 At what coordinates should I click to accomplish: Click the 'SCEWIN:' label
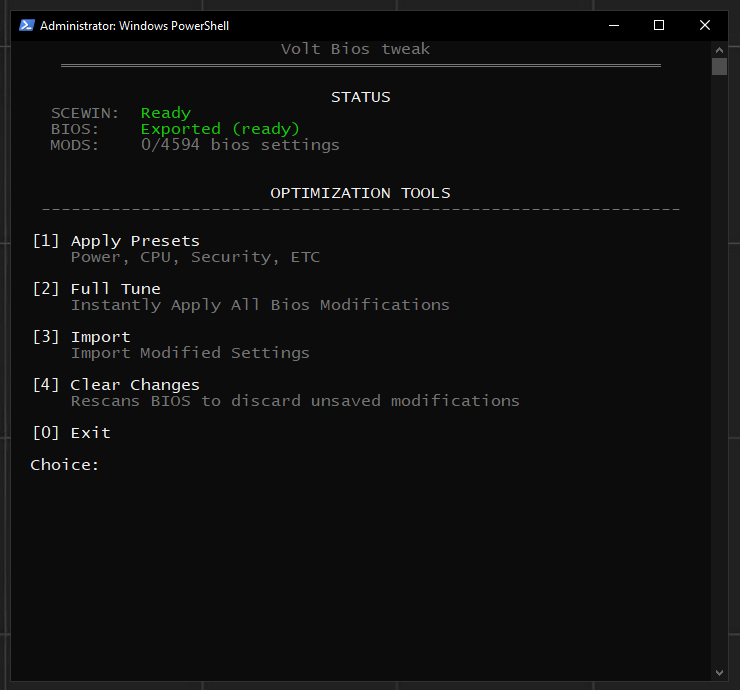85,113
